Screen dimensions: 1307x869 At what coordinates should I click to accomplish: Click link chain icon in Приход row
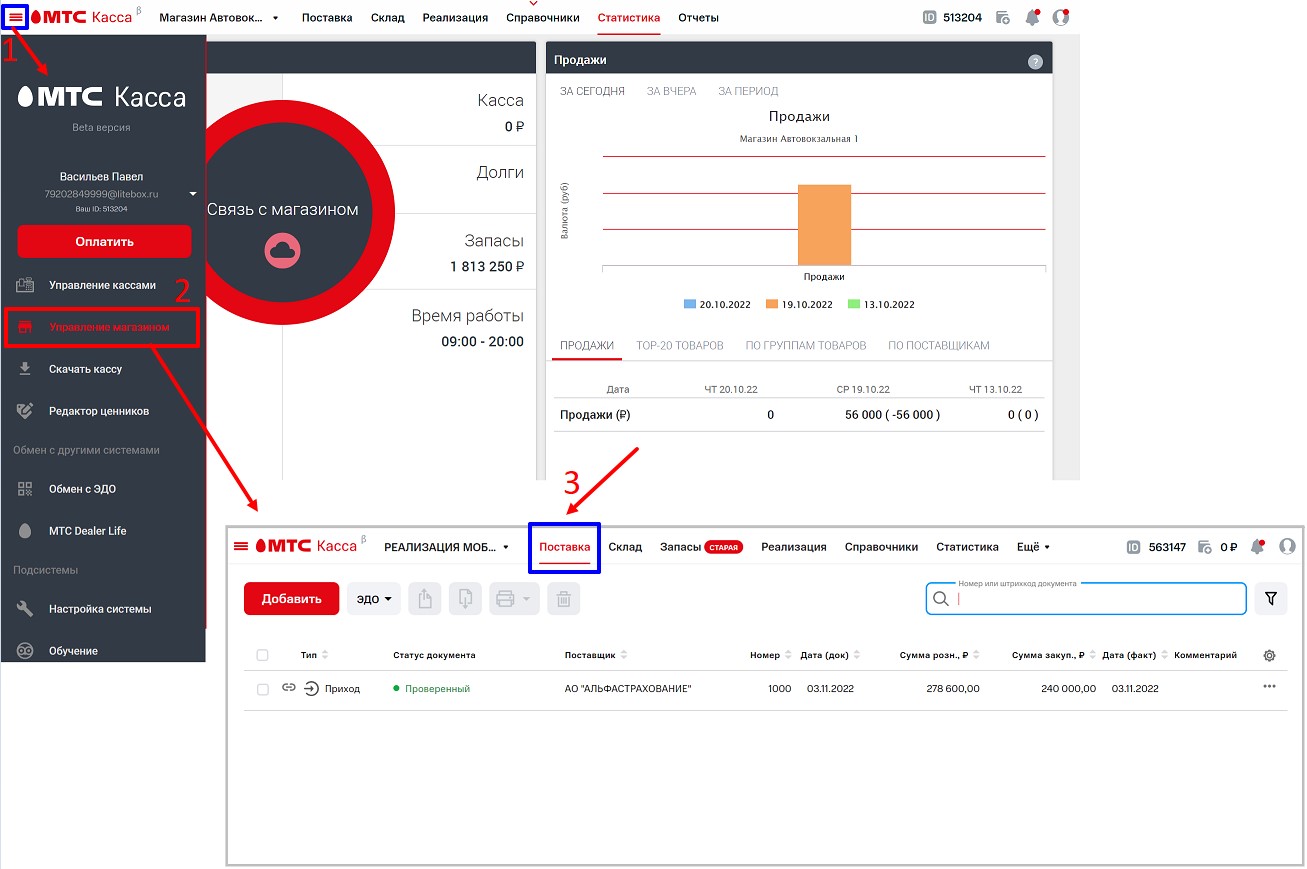[x=289, y=688]
